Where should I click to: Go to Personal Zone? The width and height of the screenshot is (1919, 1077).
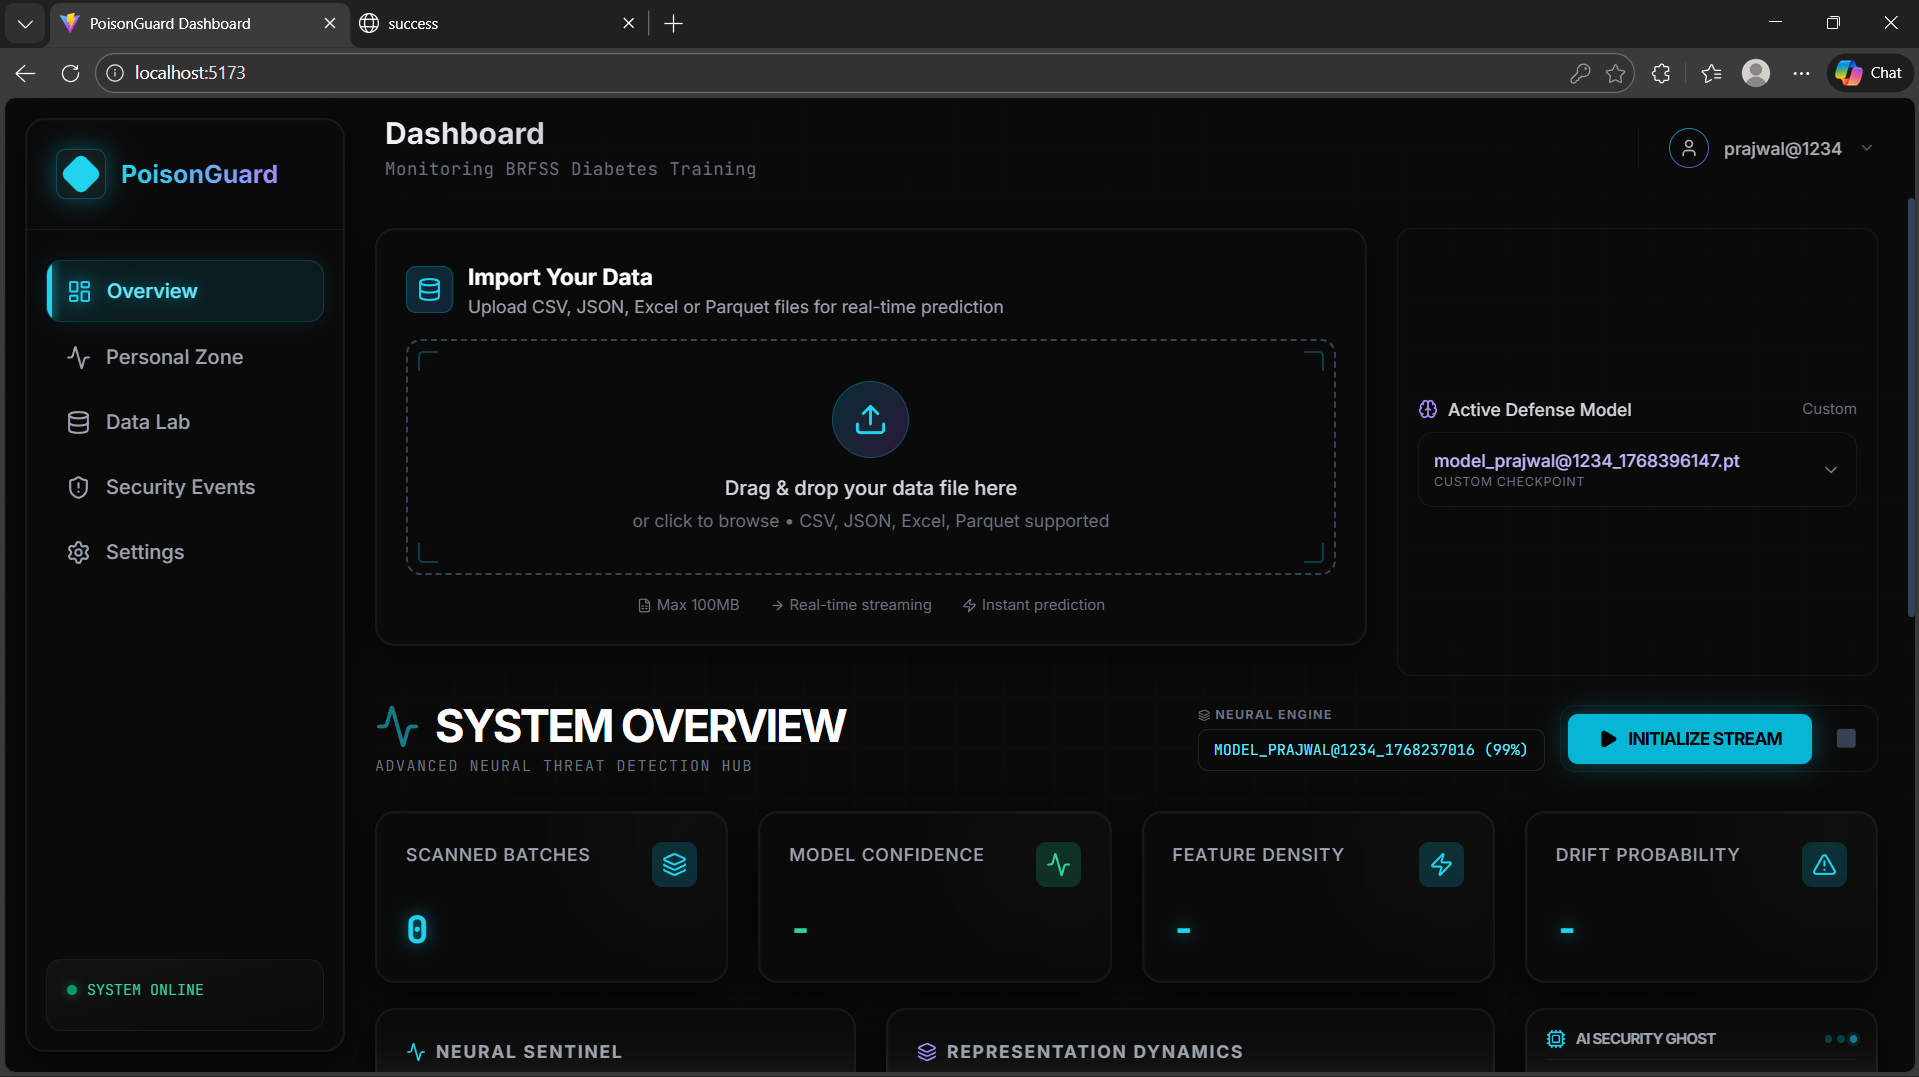point(185,357)
